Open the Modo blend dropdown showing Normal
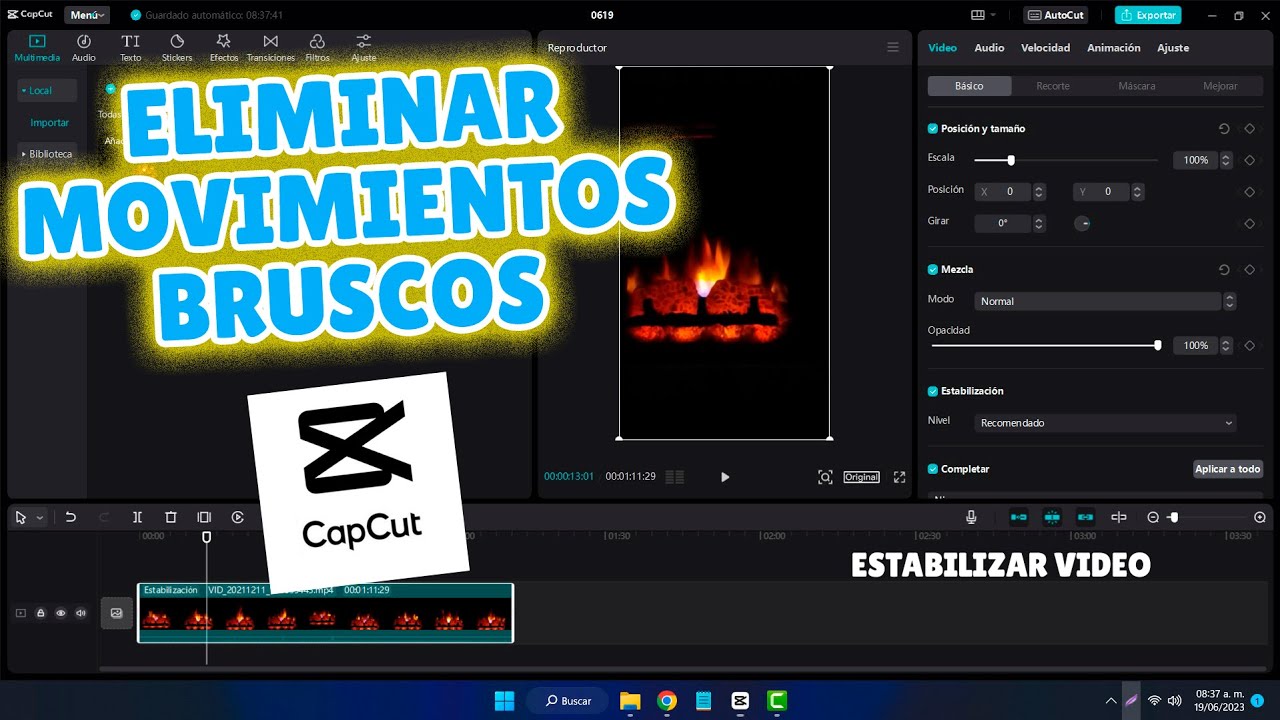 [1105, 301]
